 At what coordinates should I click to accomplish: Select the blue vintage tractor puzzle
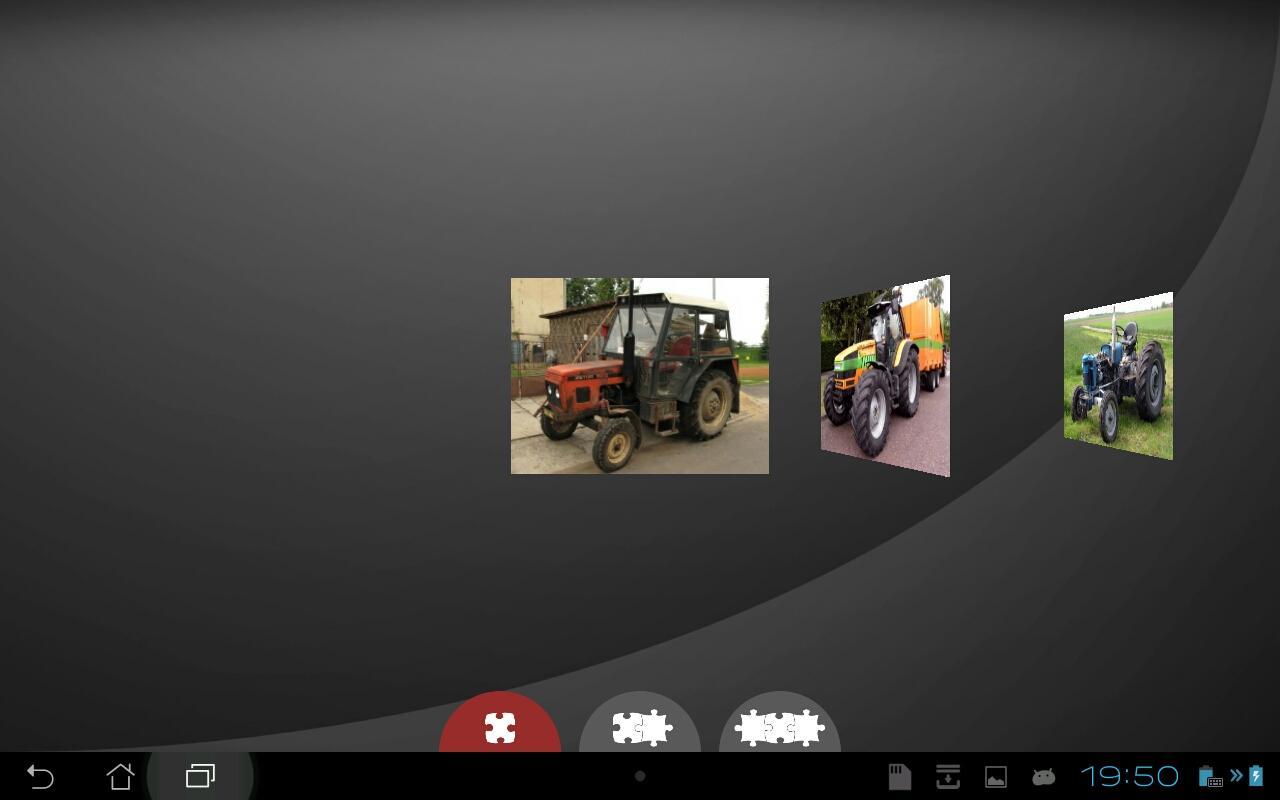[x=1117, y=375]
